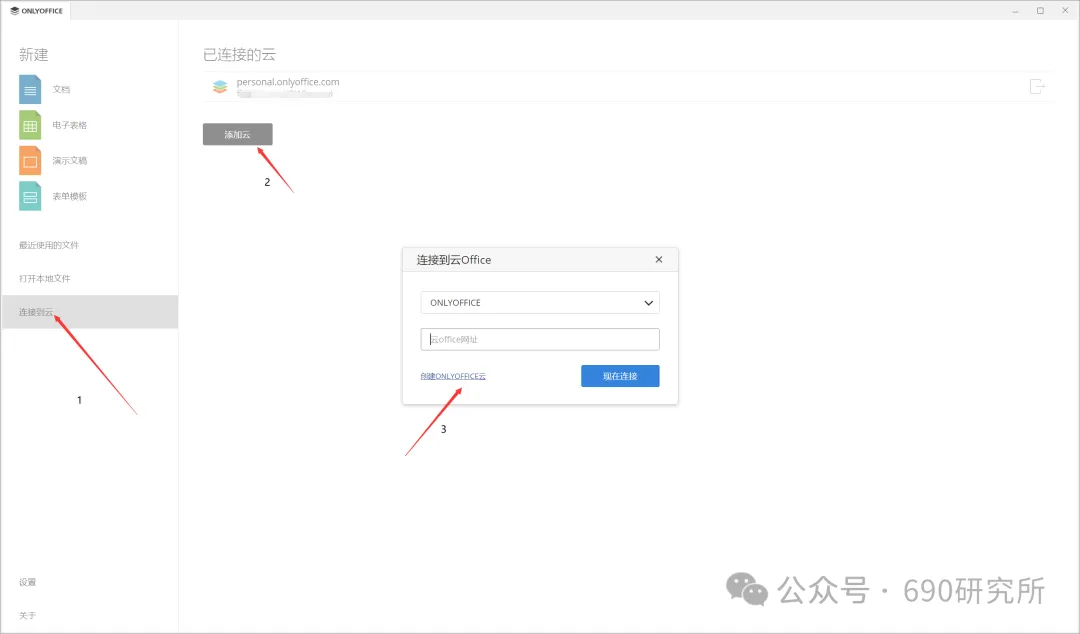Click the ONLYOFFICE logo tab
The image size is (1080, 634).
(36, 10)
